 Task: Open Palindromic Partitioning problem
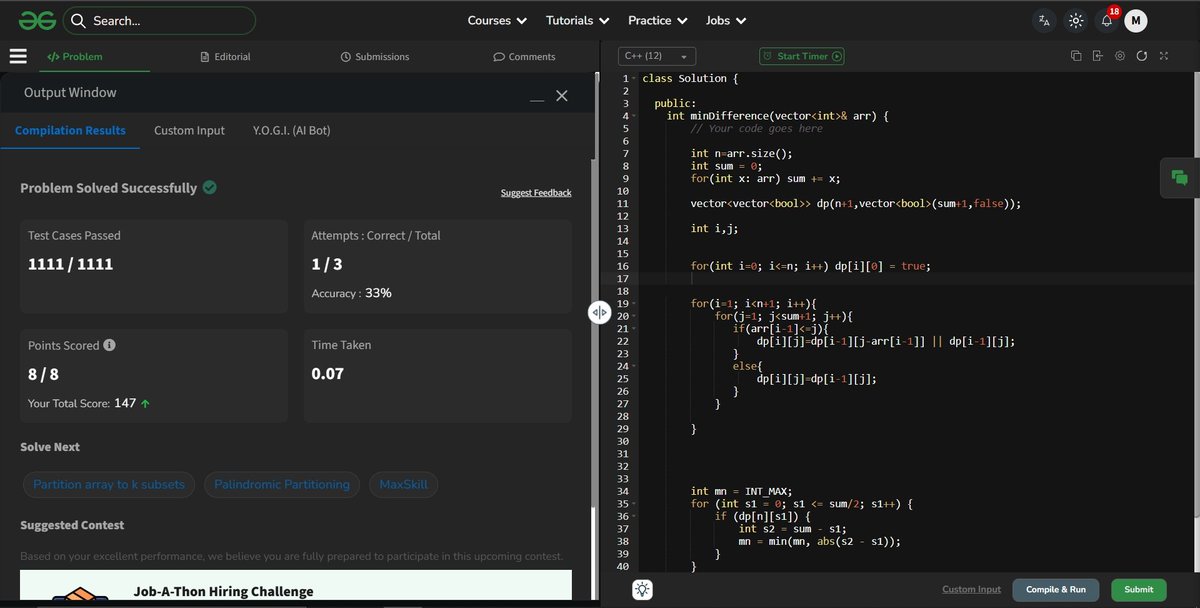282,485
